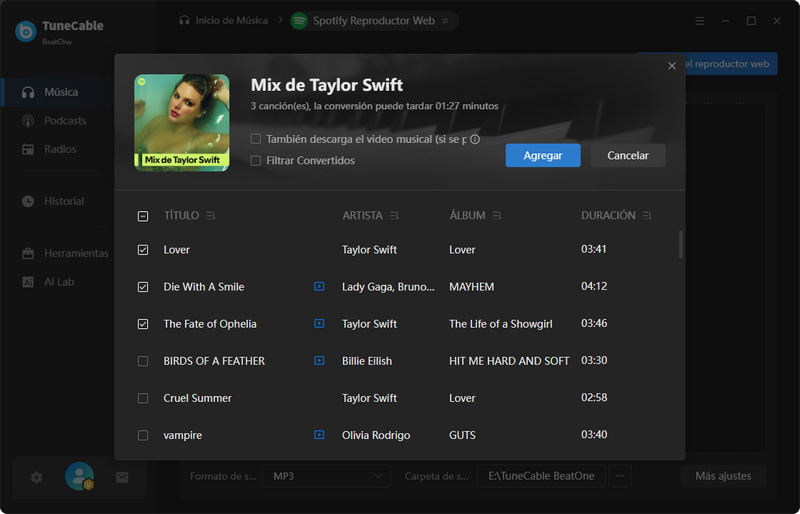This screenshot has width=800, height=514.
Task: Click the video icon for vampire
Action: point(319,434)
